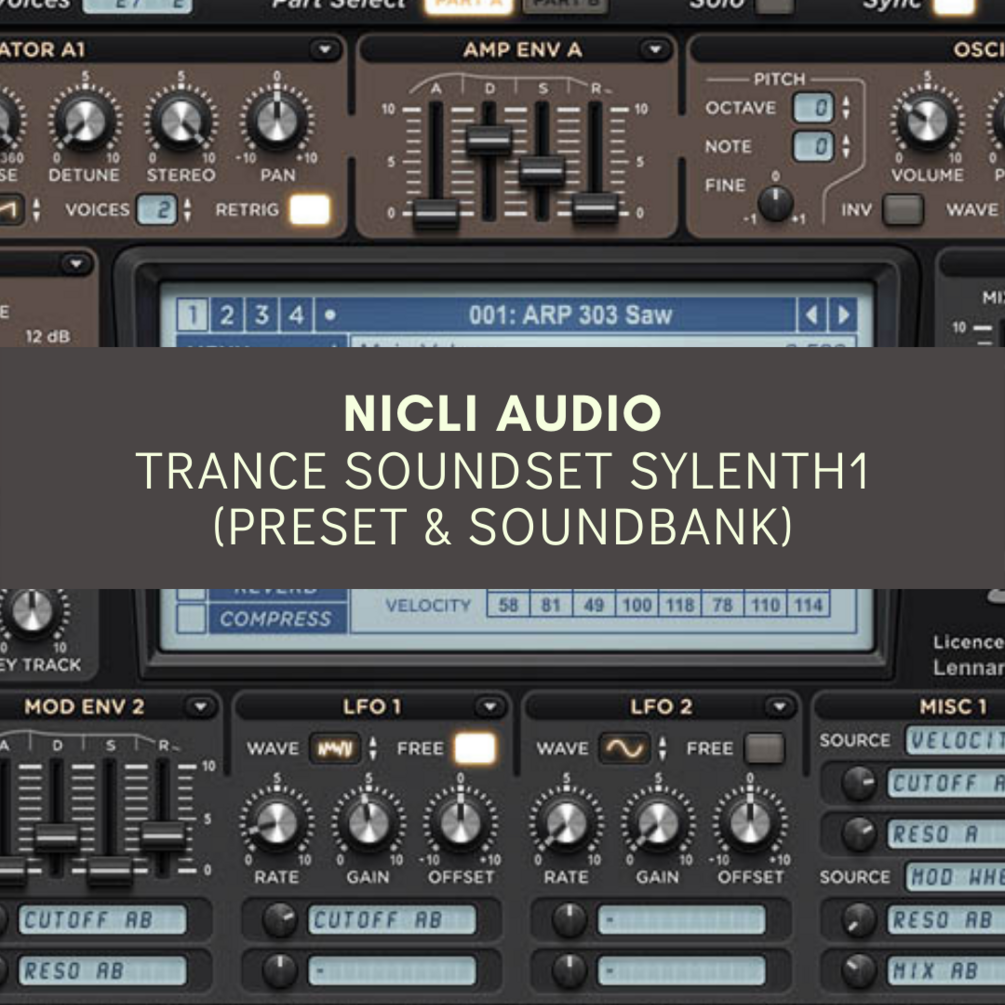Image resolution: width=1005 pixels, height=1005 pixels.
Task: Move the AMP ENV A release slider
Action: click(x=595, y=207)
